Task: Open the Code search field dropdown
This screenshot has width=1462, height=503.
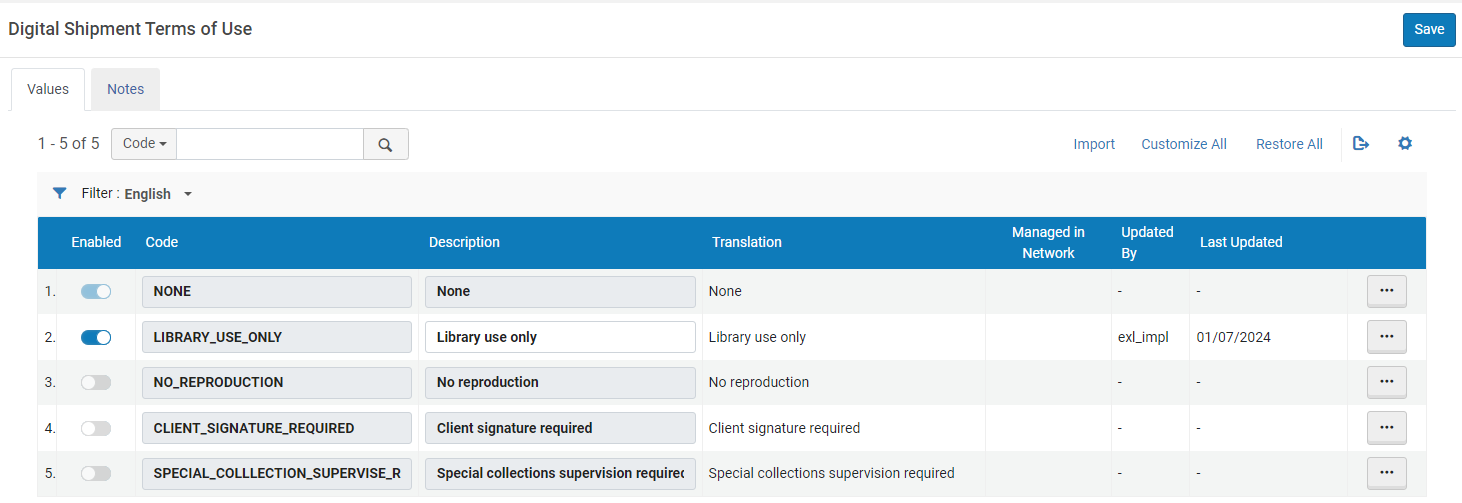Action: point(144,144)
